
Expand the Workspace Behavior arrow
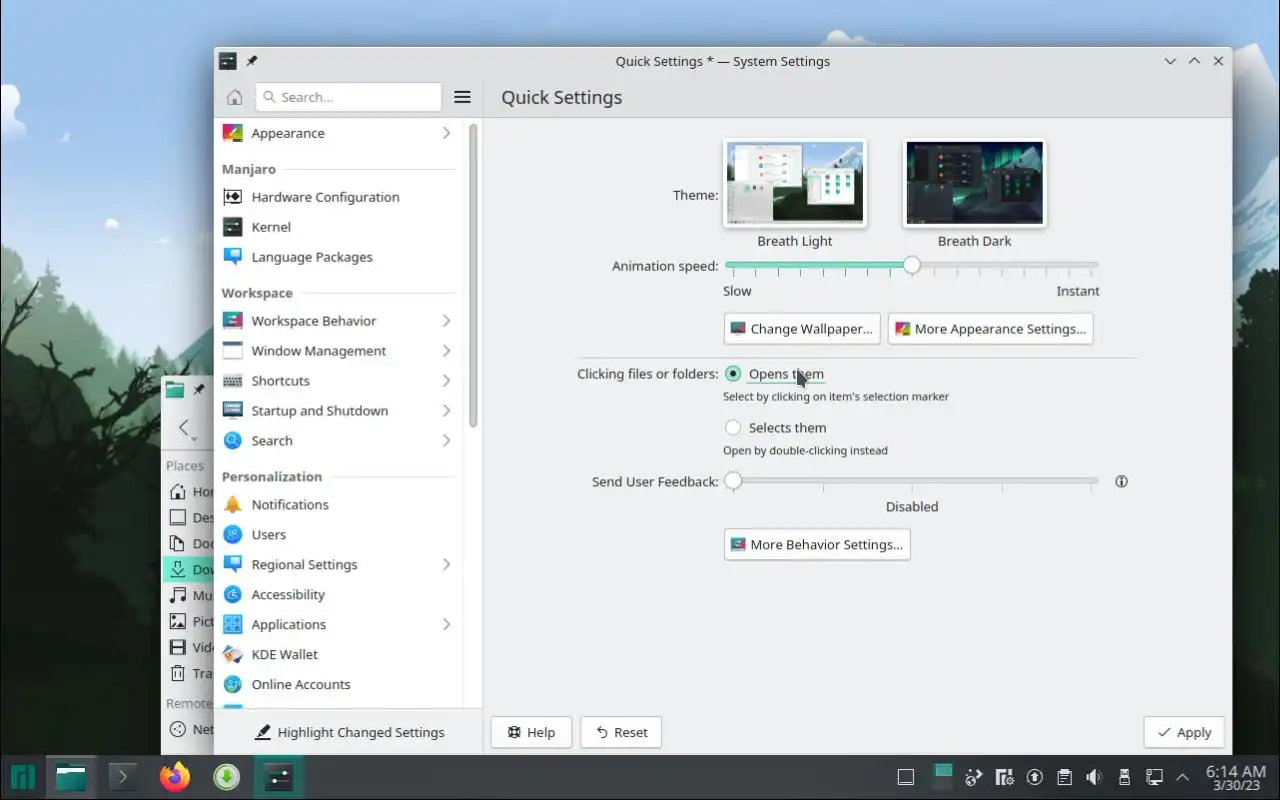446,321
